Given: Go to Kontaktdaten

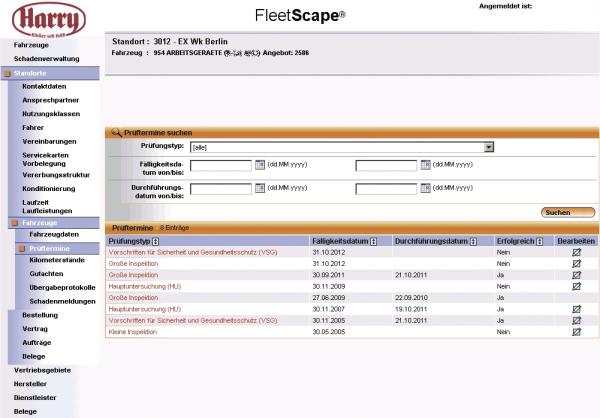Looking at the screenshot, I should 44,87.
